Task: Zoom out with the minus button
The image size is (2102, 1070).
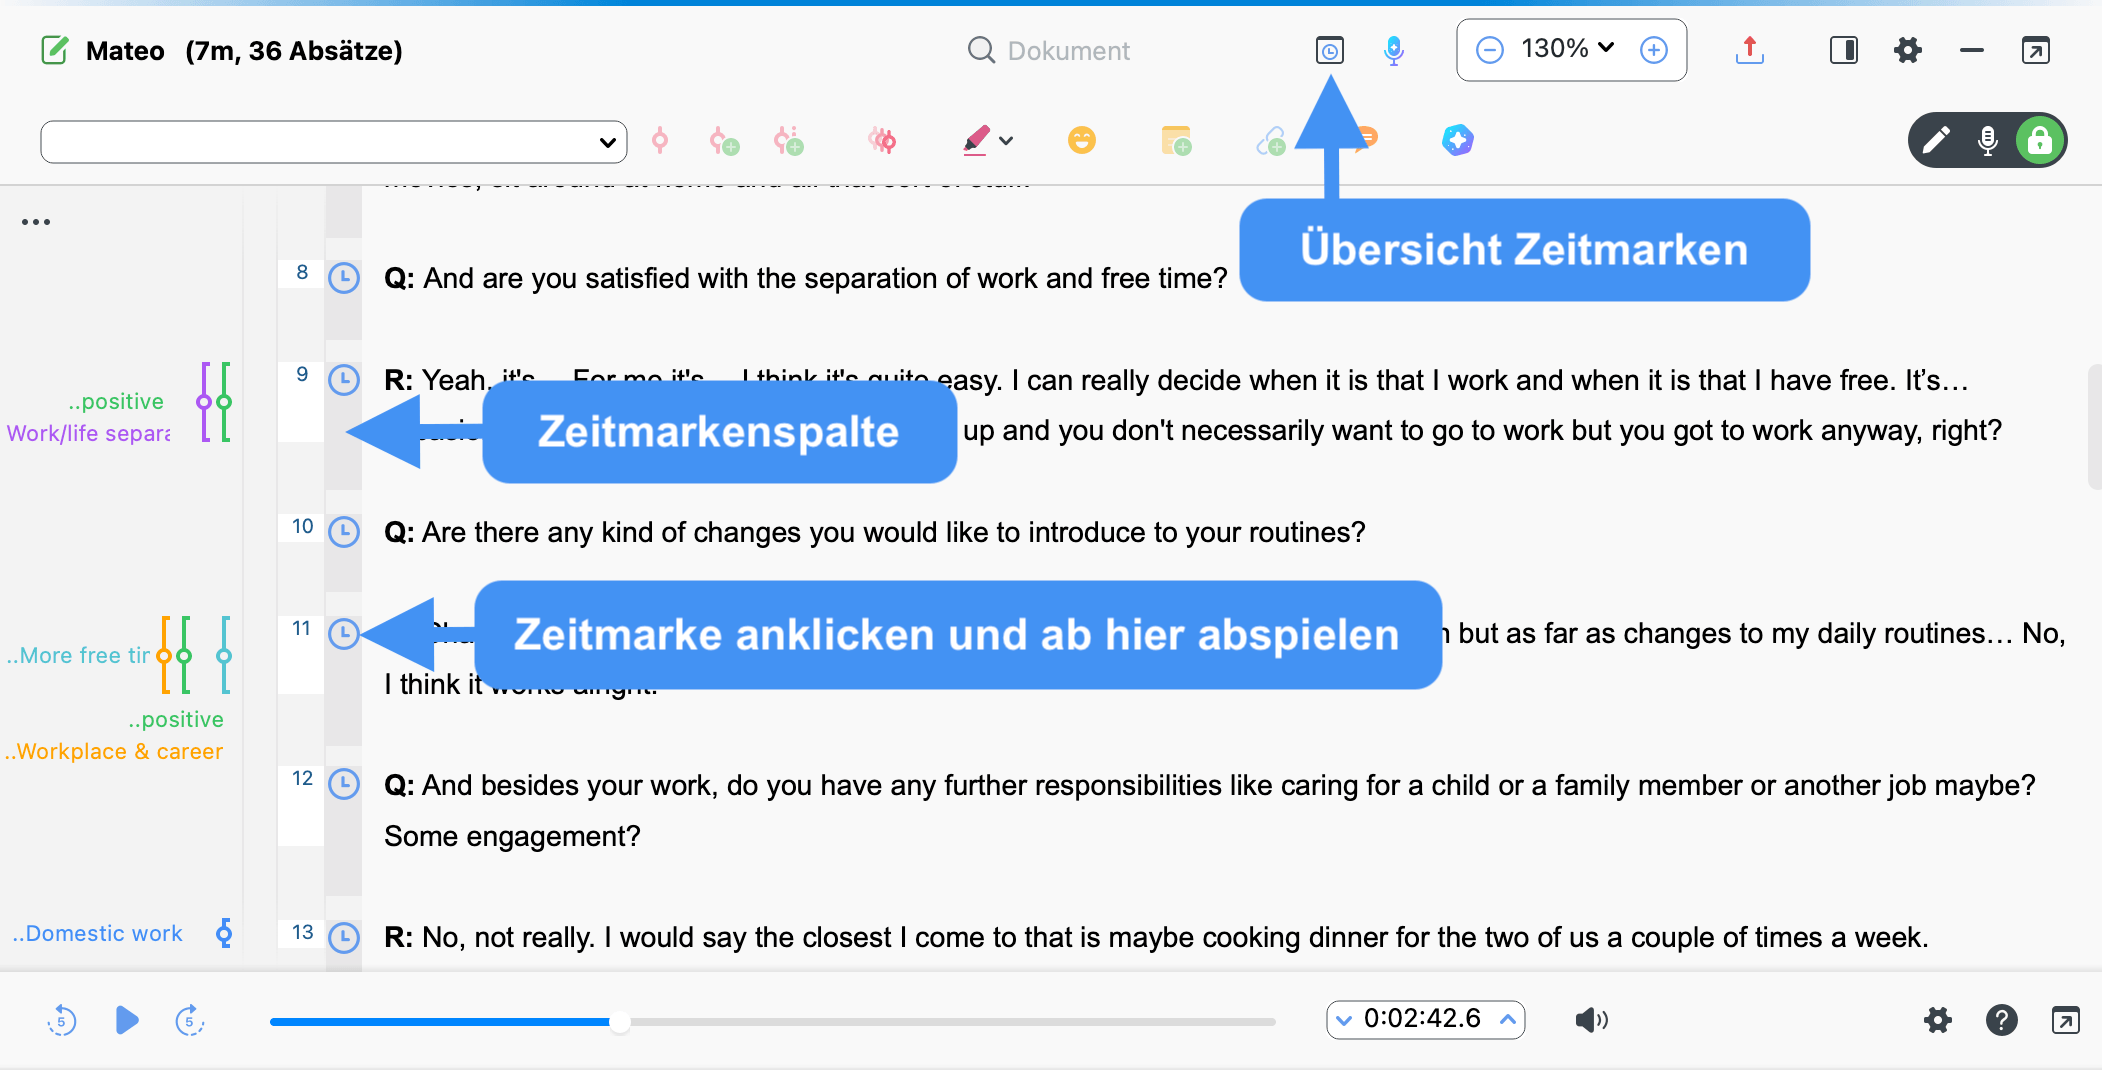Action: (x=1490, y=50)
